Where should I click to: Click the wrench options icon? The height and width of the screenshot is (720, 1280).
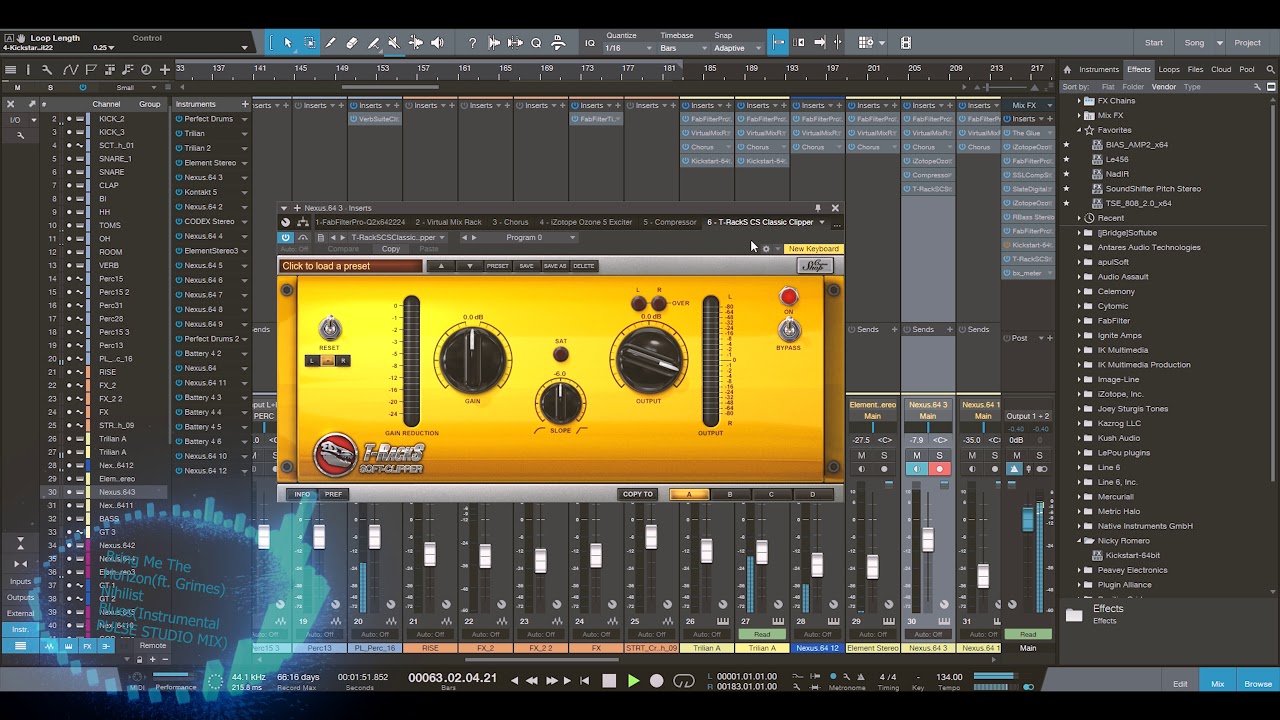47,70
